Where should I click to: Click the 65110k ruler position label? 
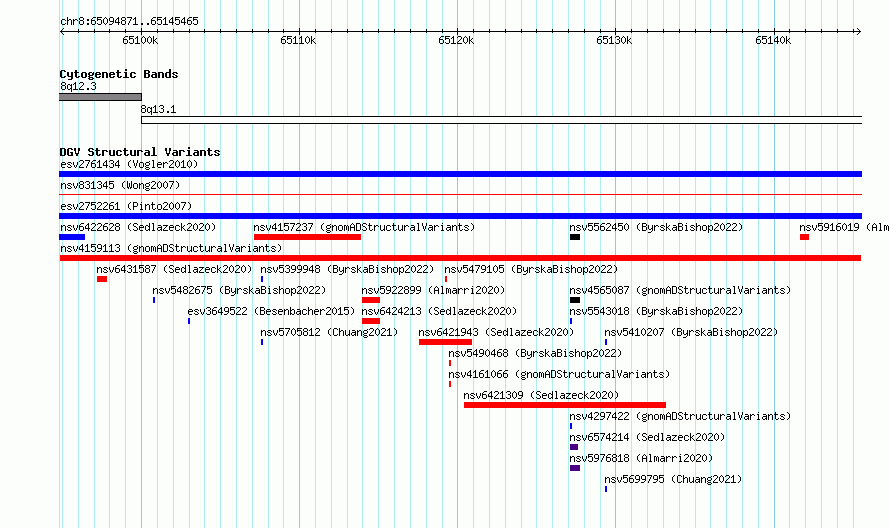tap(298, 40)
